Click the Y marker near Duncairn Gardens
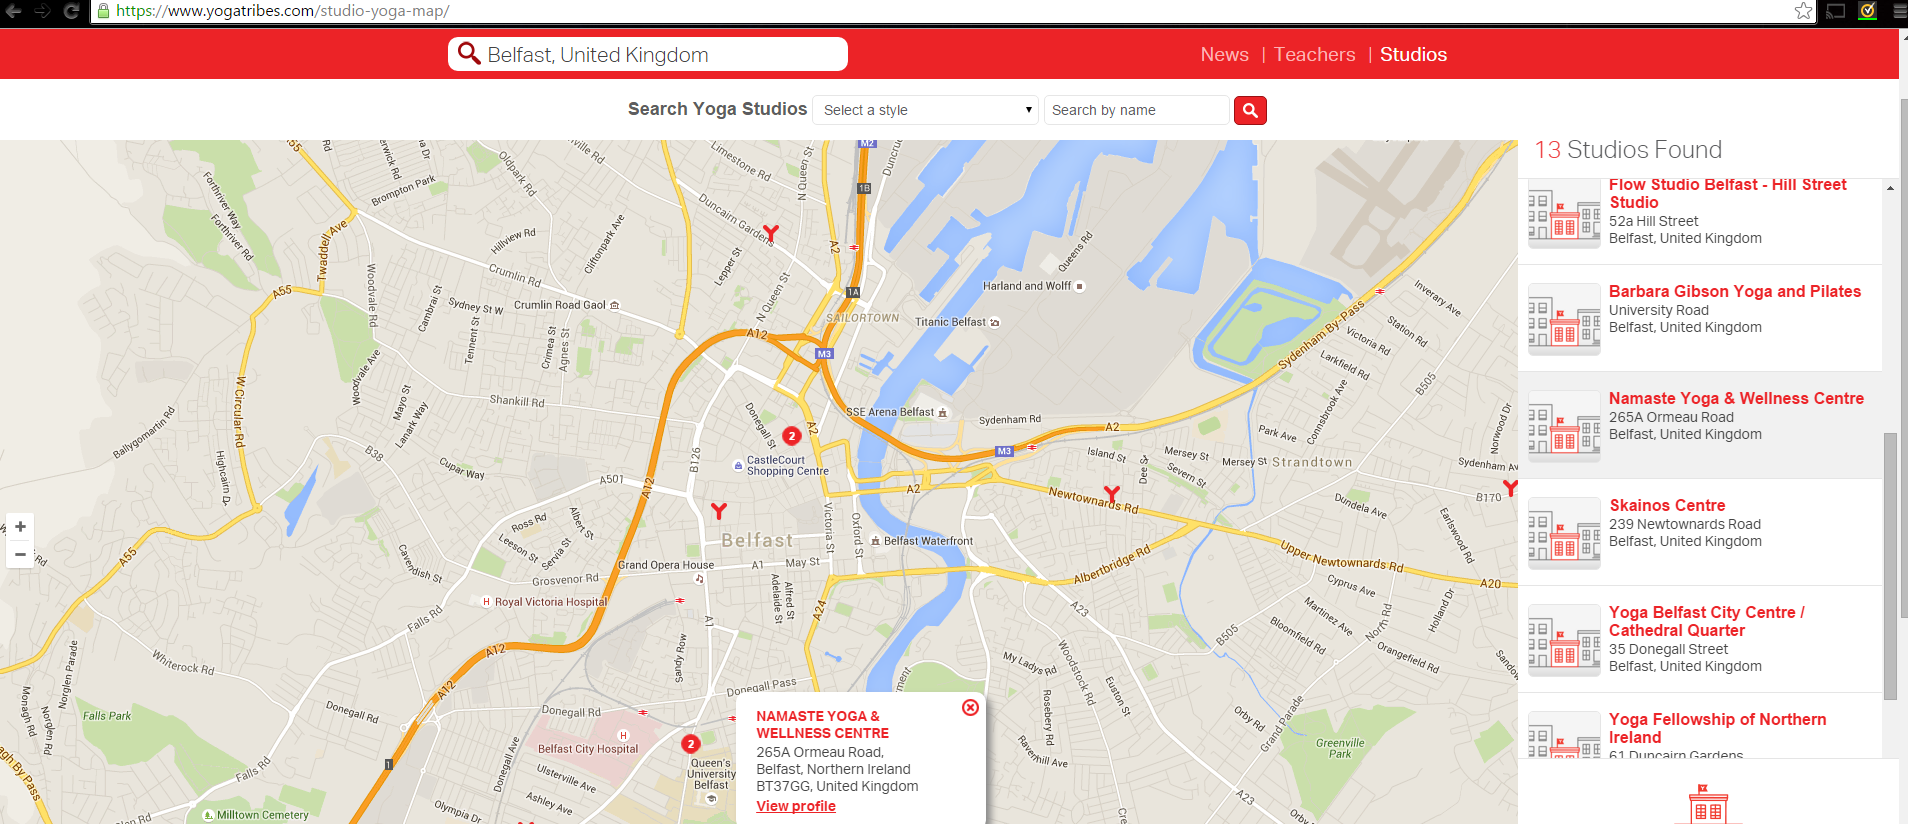The image size is (1908, 824). point(770,233)
